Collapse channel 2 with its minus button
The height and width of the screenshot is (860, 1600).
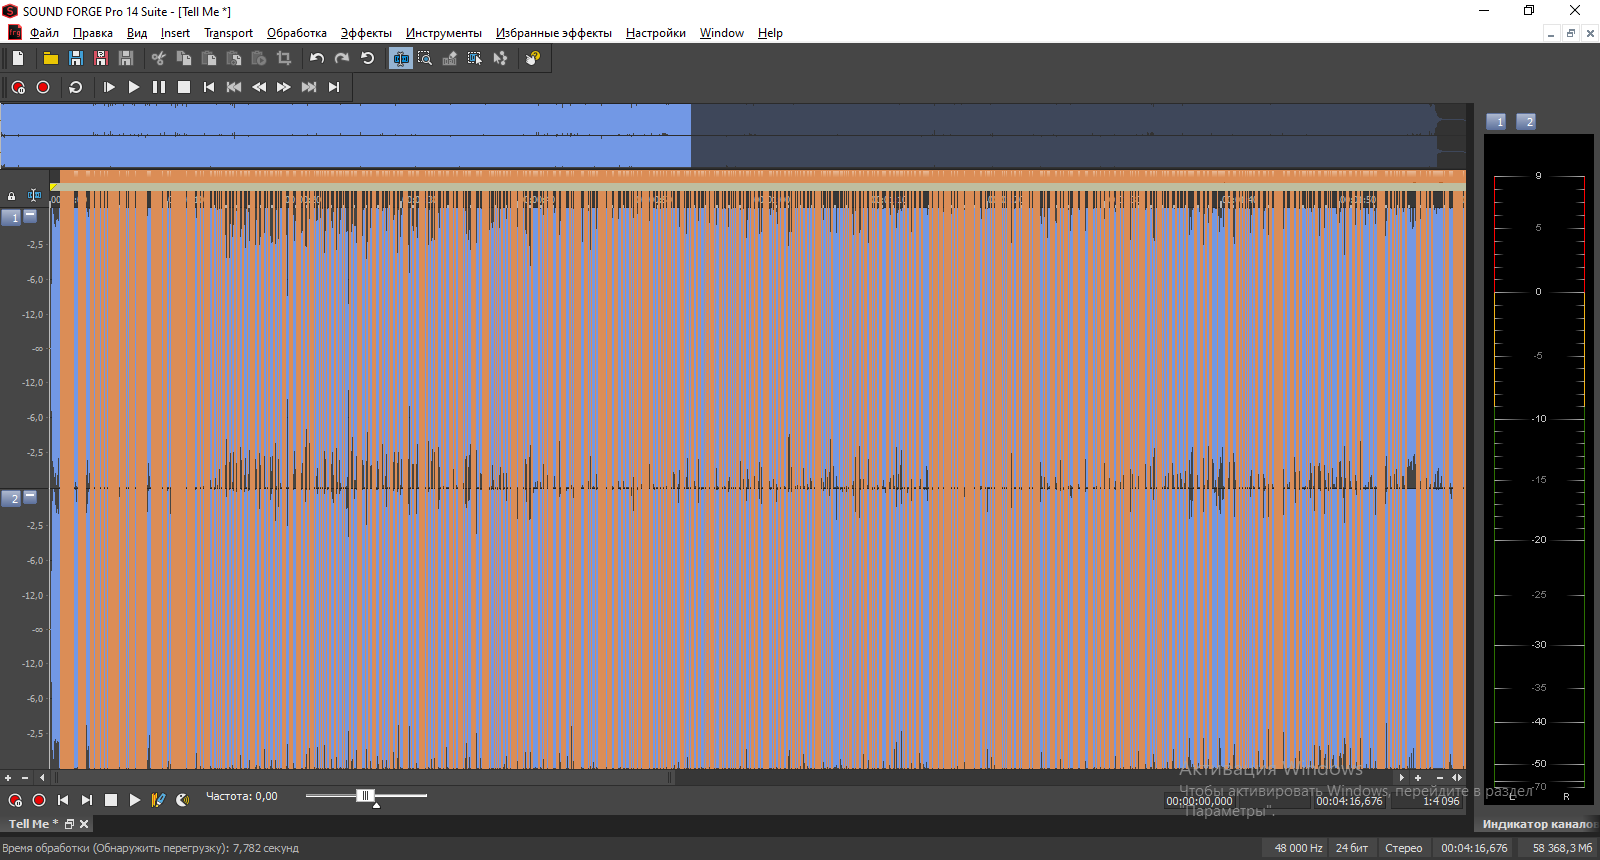[x=30, y=496]
